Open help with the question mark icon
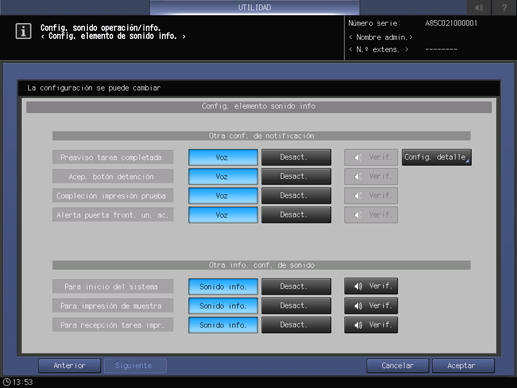 click(x=504, y=7)
